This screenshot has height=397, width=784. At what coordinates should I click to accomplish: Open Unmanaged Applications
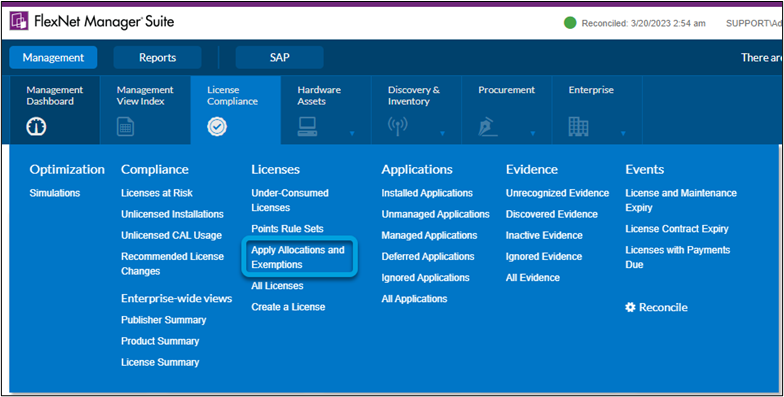point(436,214)
